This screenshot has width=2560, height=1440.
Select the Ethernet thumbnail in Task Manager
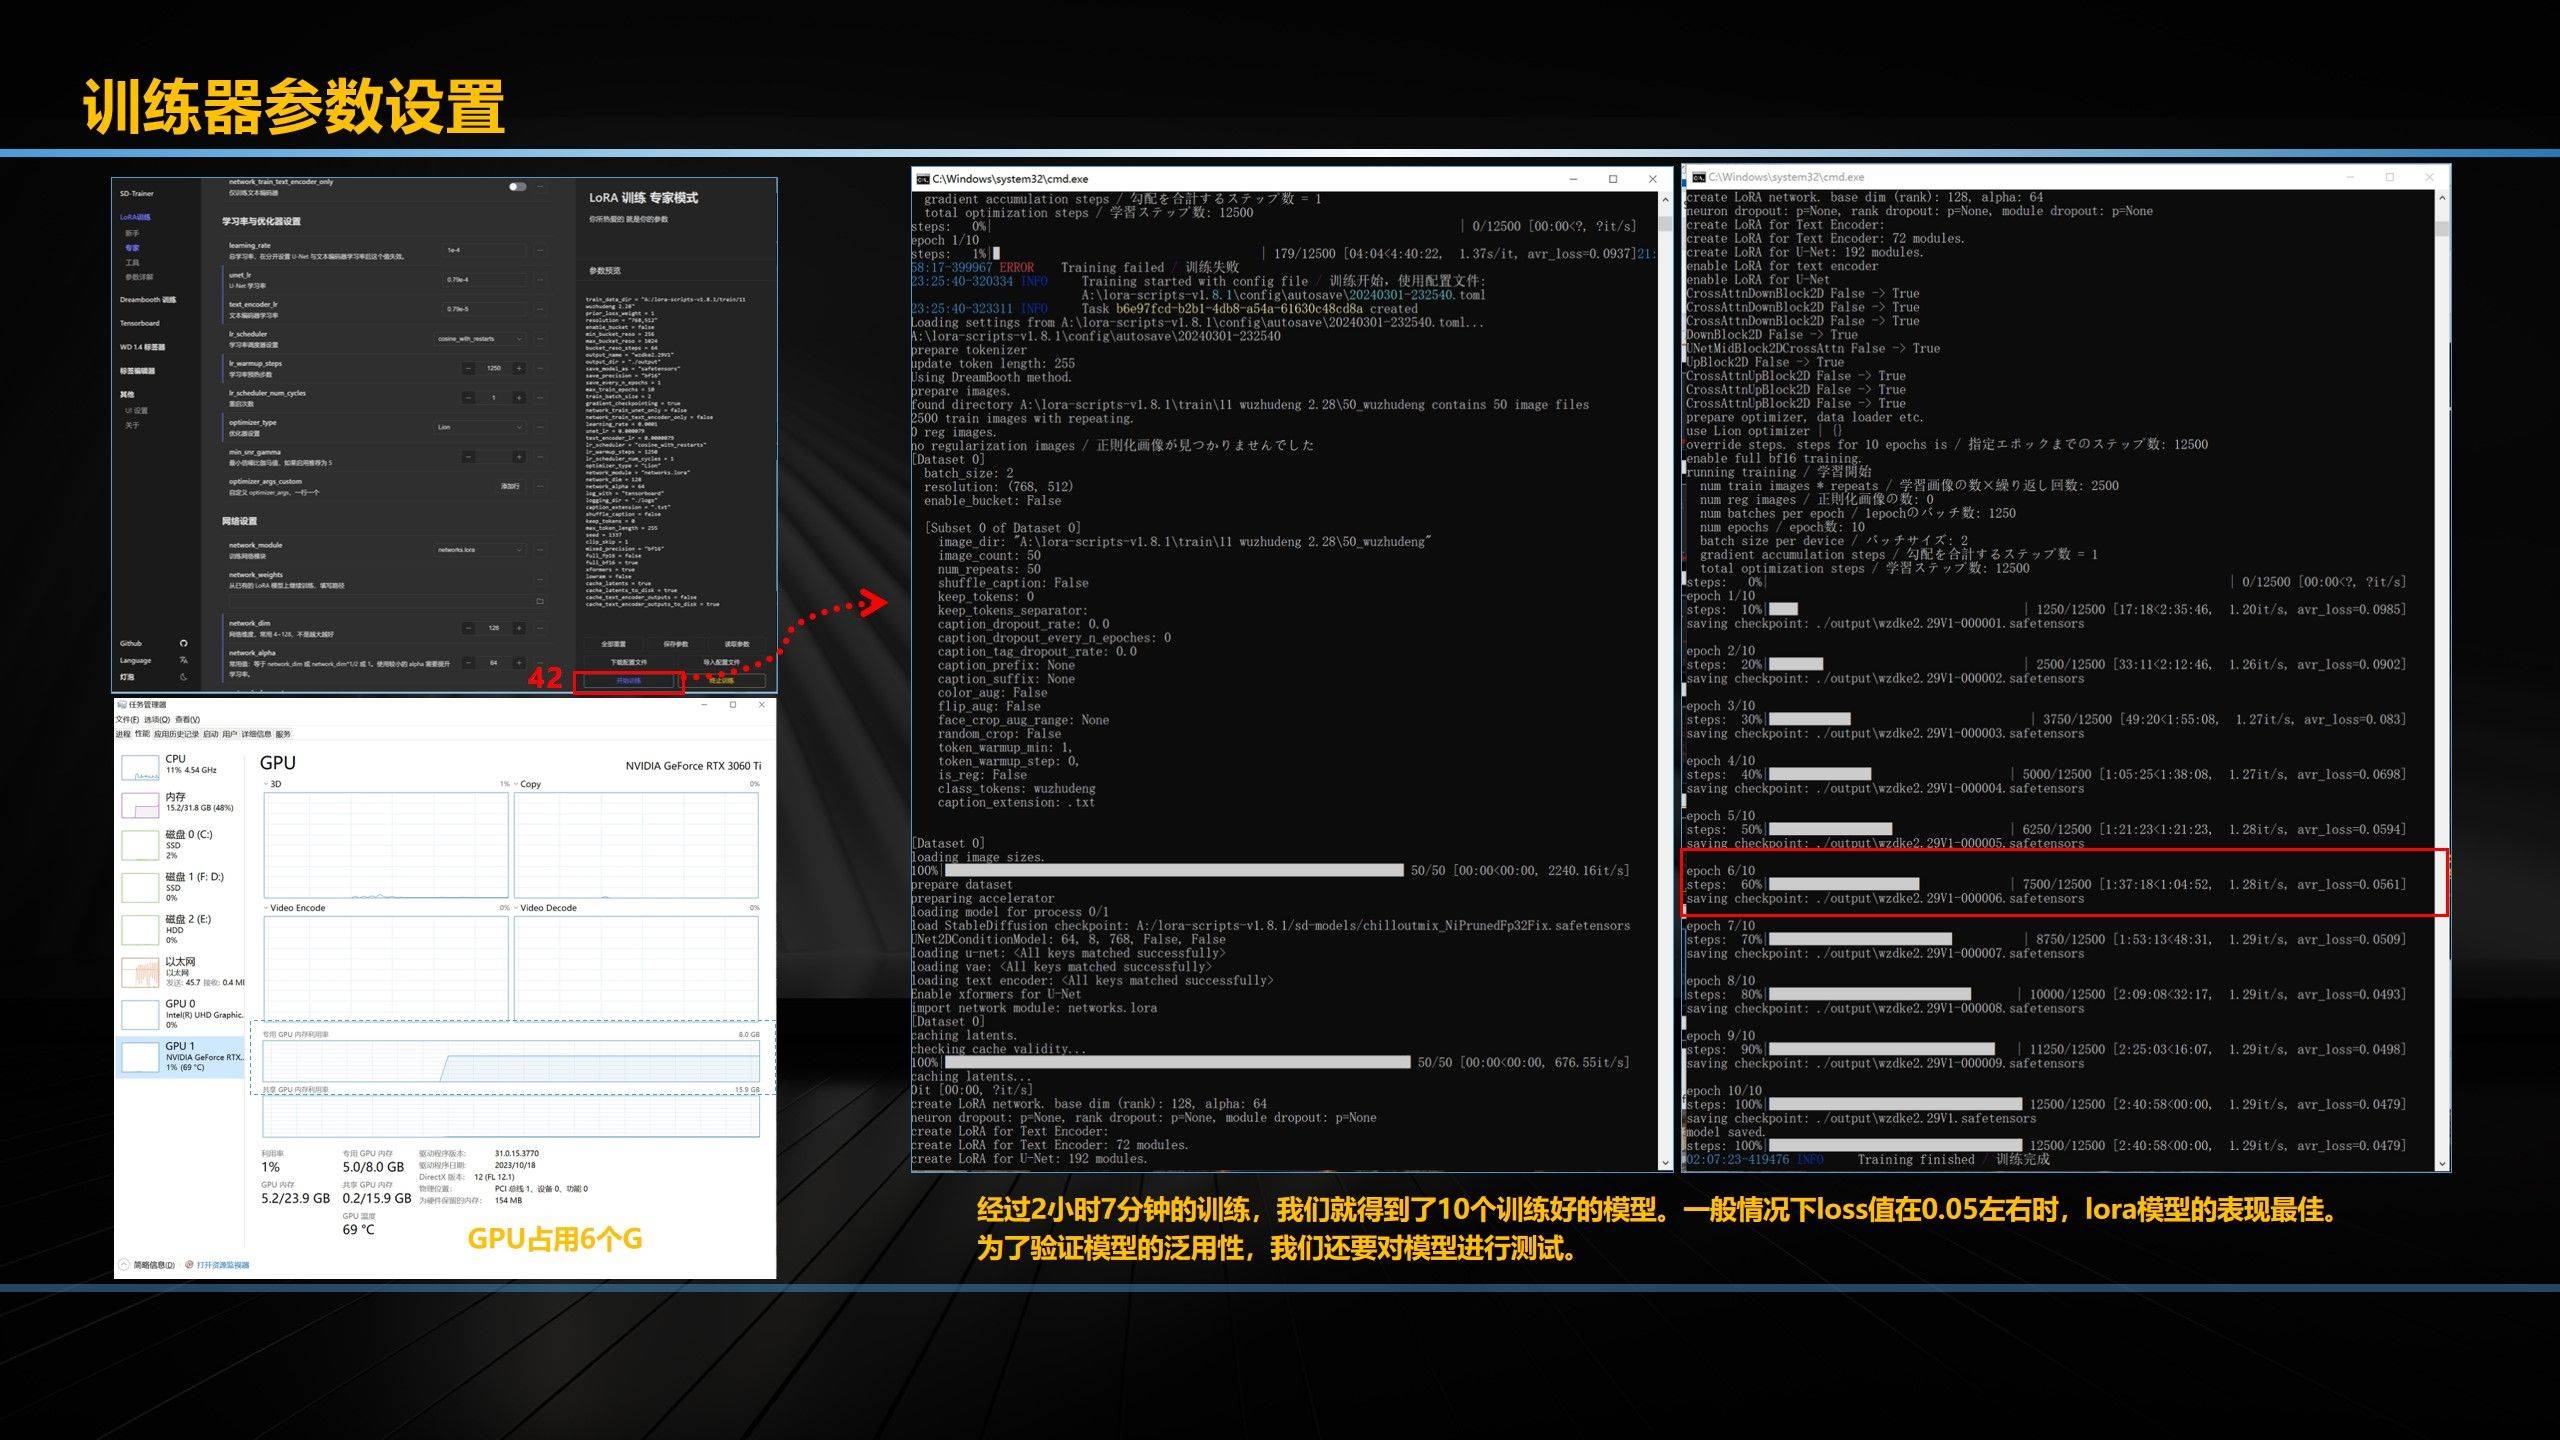(140, 973)
